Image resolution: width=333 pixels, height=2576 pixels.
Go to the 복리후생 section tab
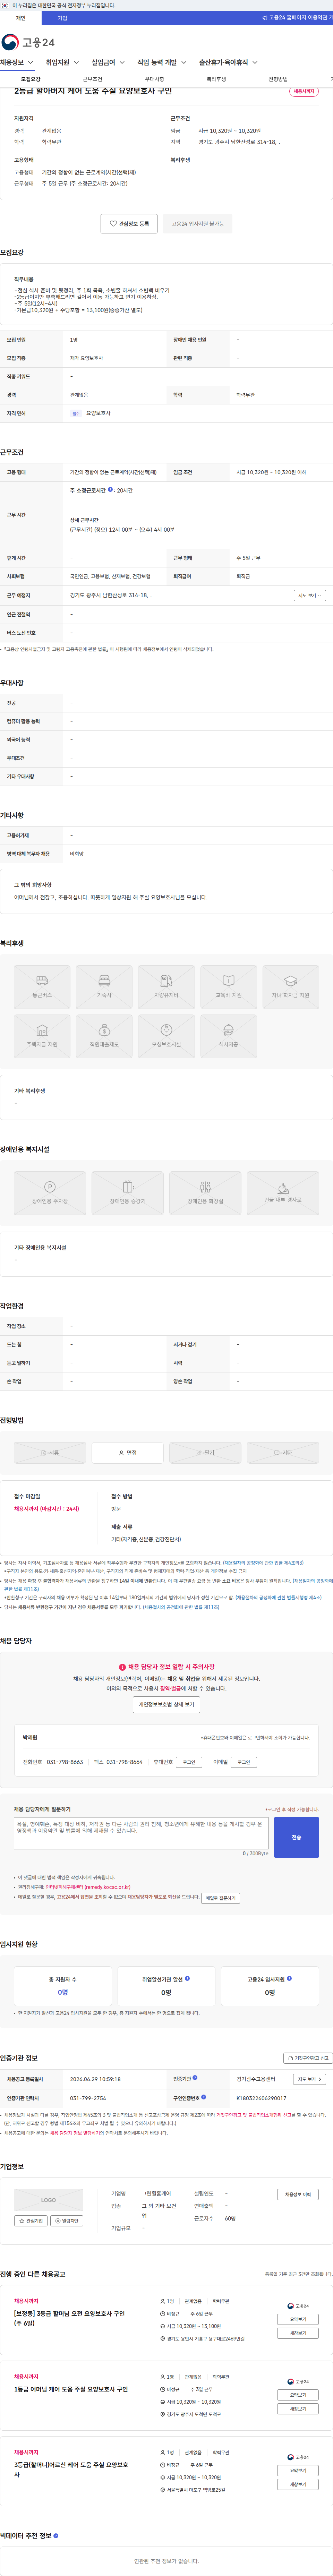click(x=216, y=79)
